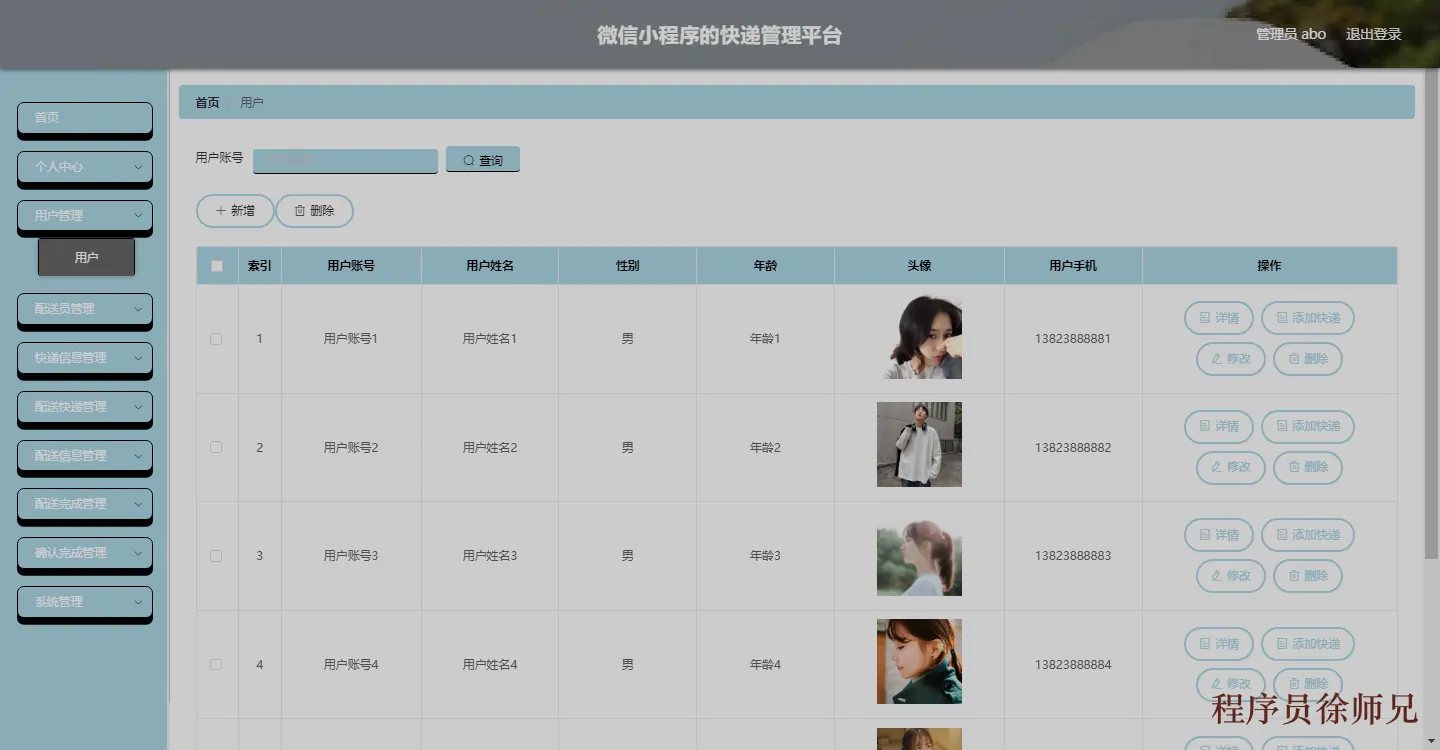Expand the 配送快递管理 sidebar menu
1440x750 pixels.
pos(85,407)
